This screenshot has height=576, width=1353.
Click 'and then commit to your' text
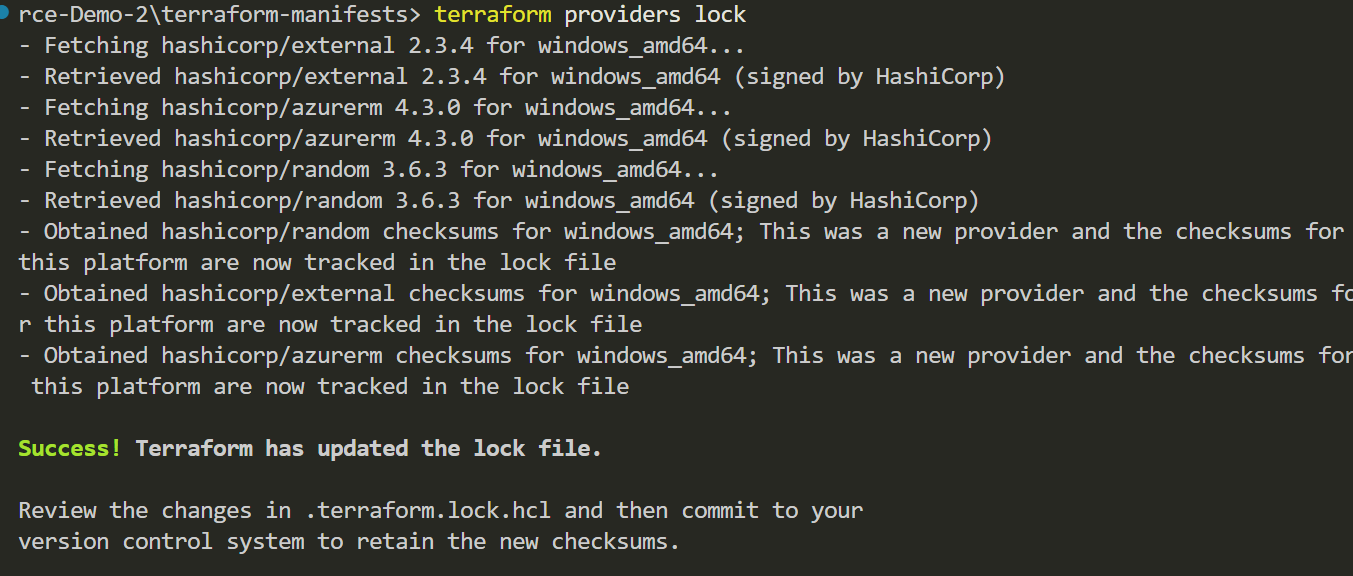pyautogui.click(x=714, y=511)
